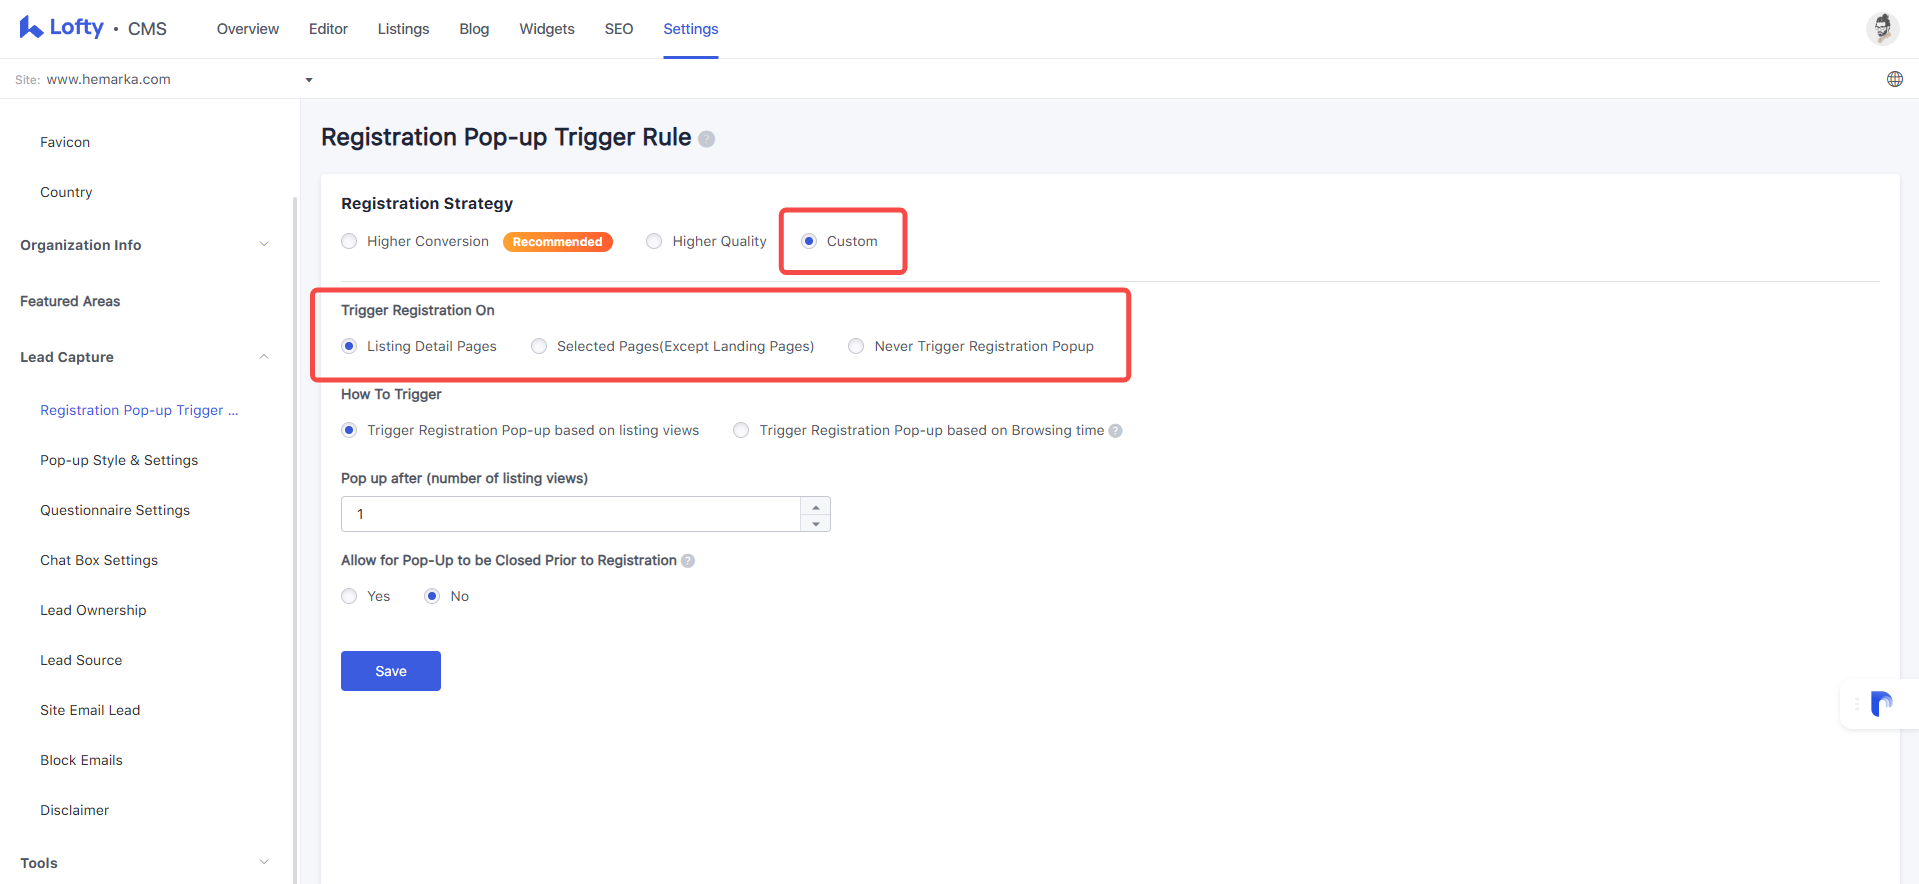
Task: Open Chat Box Settings
Action: (x=99, y=560)
